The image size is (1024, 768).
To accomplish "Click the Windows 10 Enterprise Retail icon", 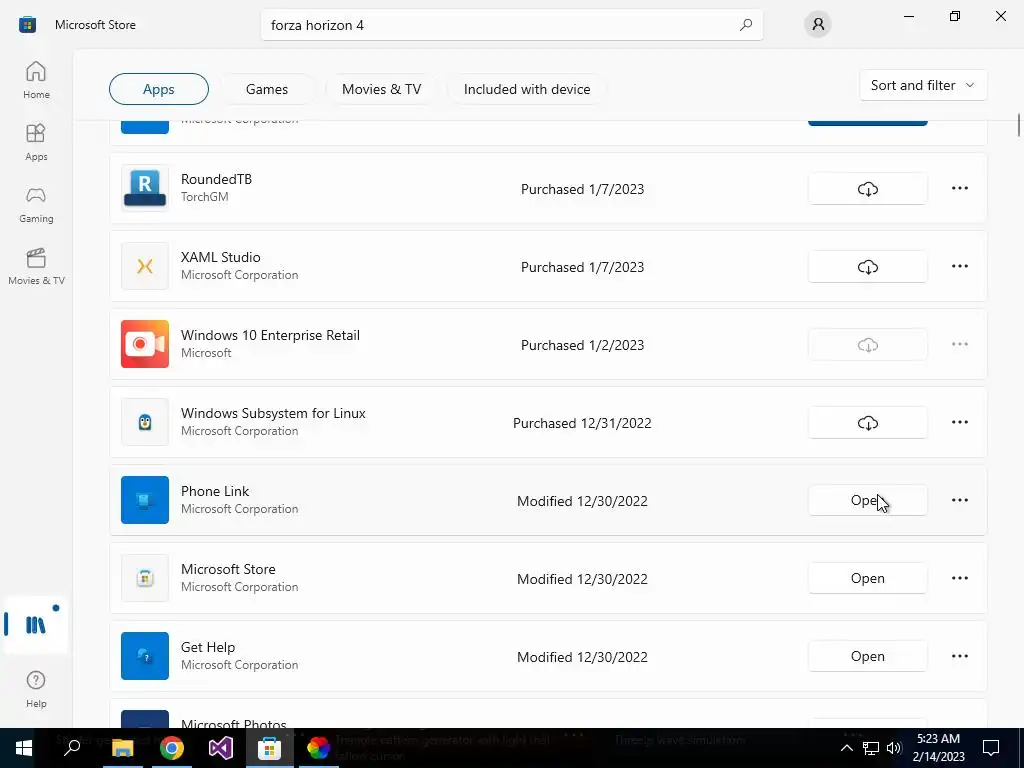I will click(145, 344).
